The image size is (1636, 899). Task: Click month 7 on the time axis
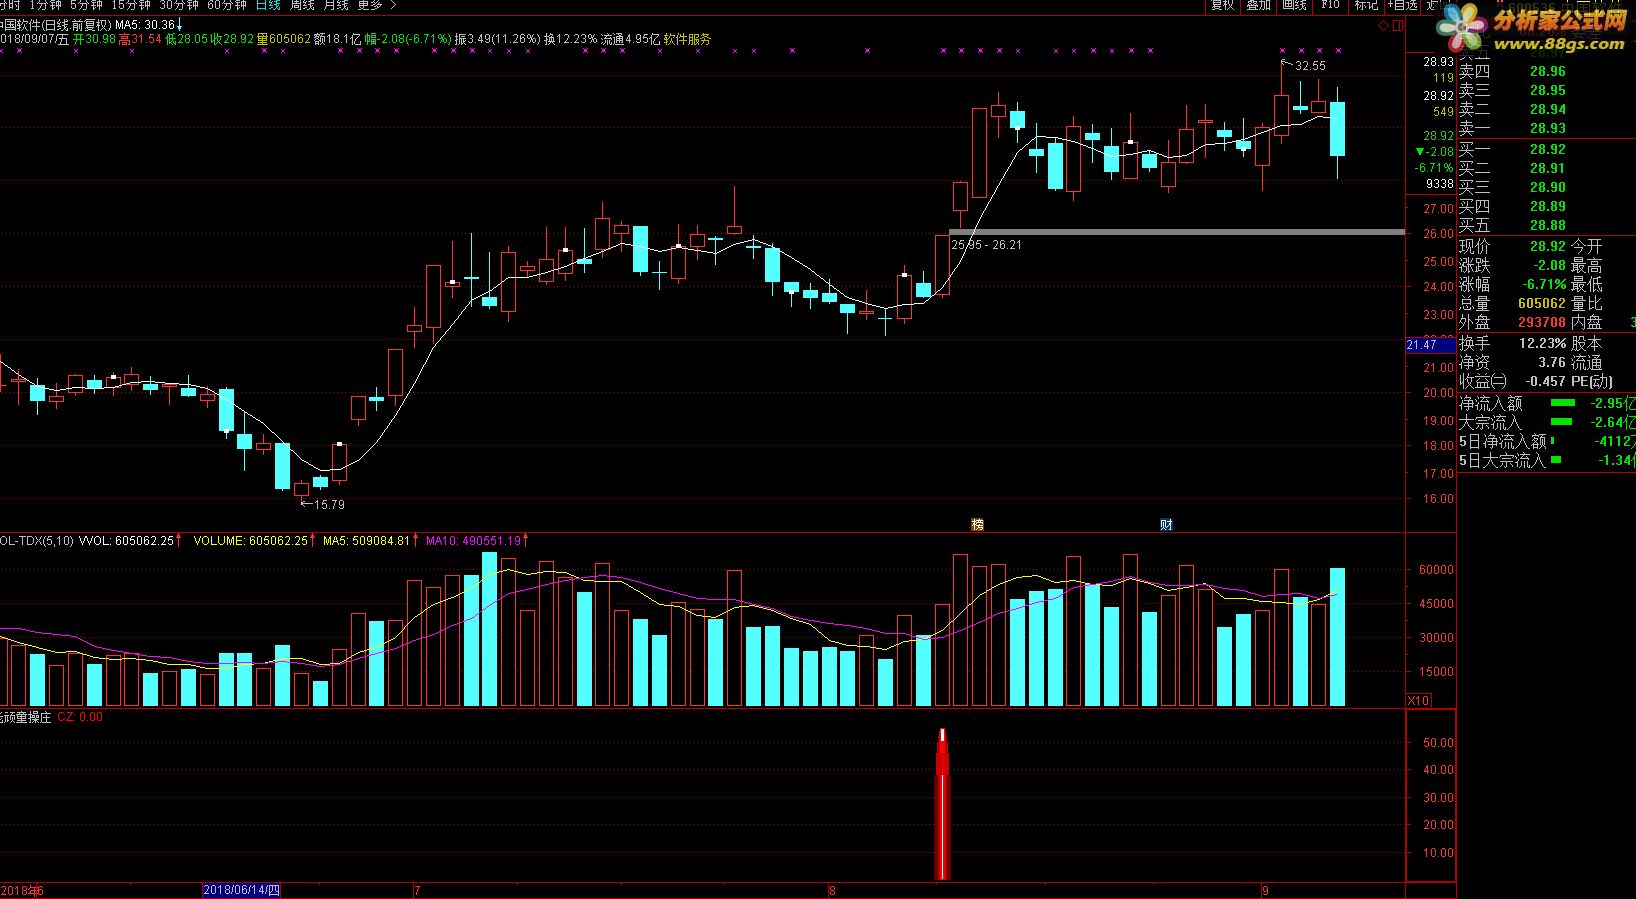417,890
